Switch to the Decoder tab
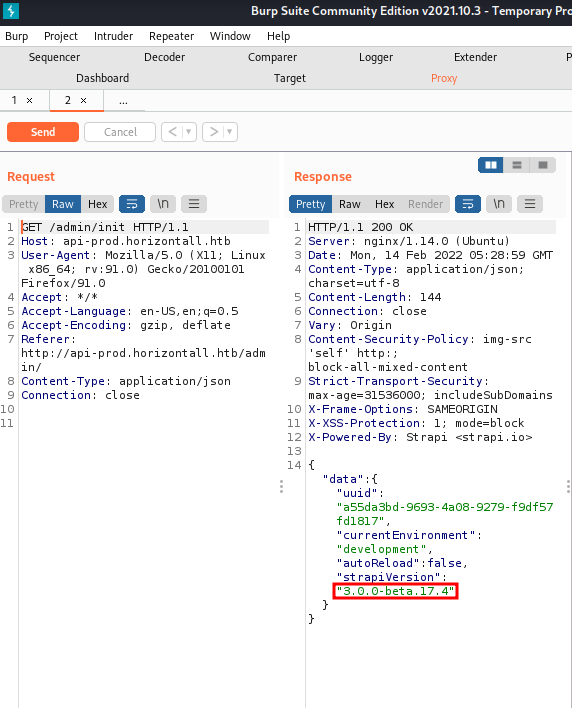This screenshot has height=708, width=572. (164, 57)
